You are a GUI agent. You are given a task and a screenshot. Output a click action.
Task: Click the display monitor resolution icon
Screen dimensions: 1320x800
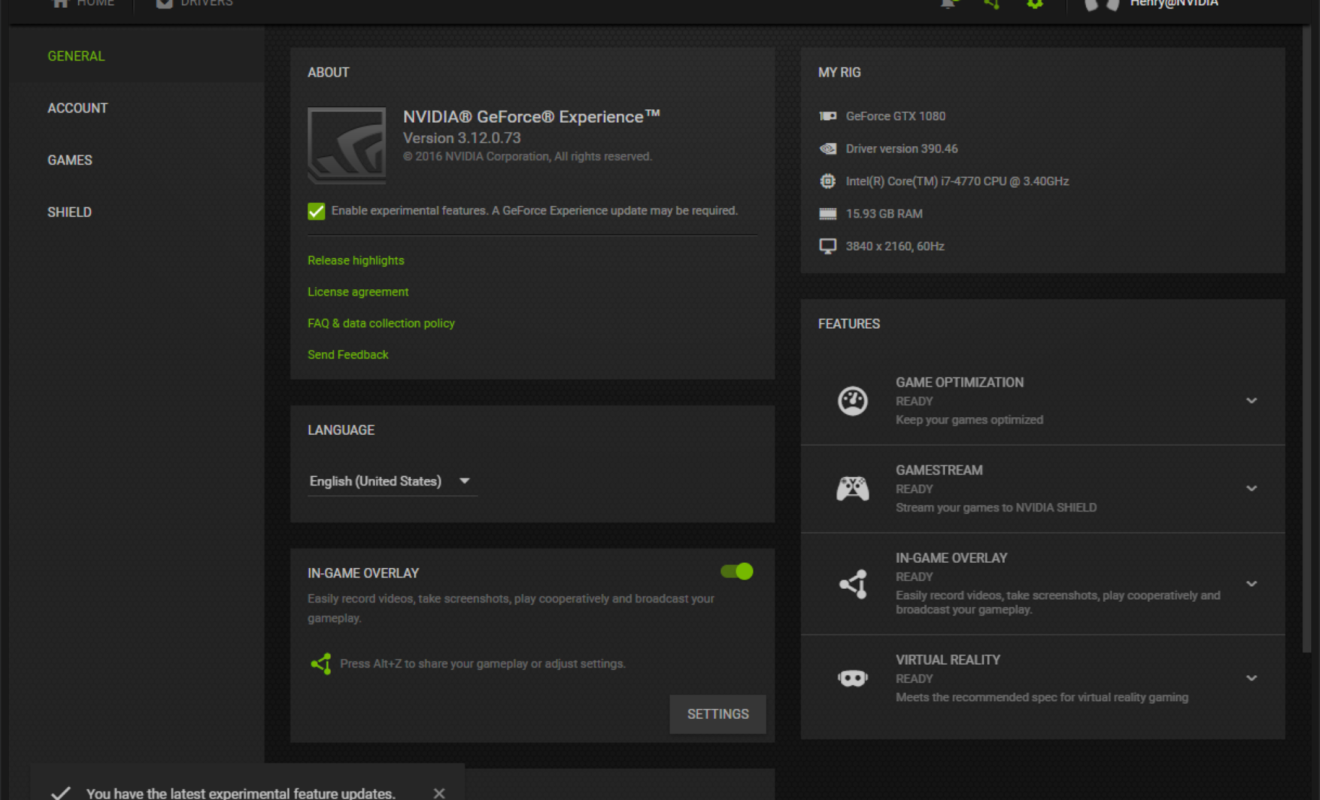tap(828, 246)
